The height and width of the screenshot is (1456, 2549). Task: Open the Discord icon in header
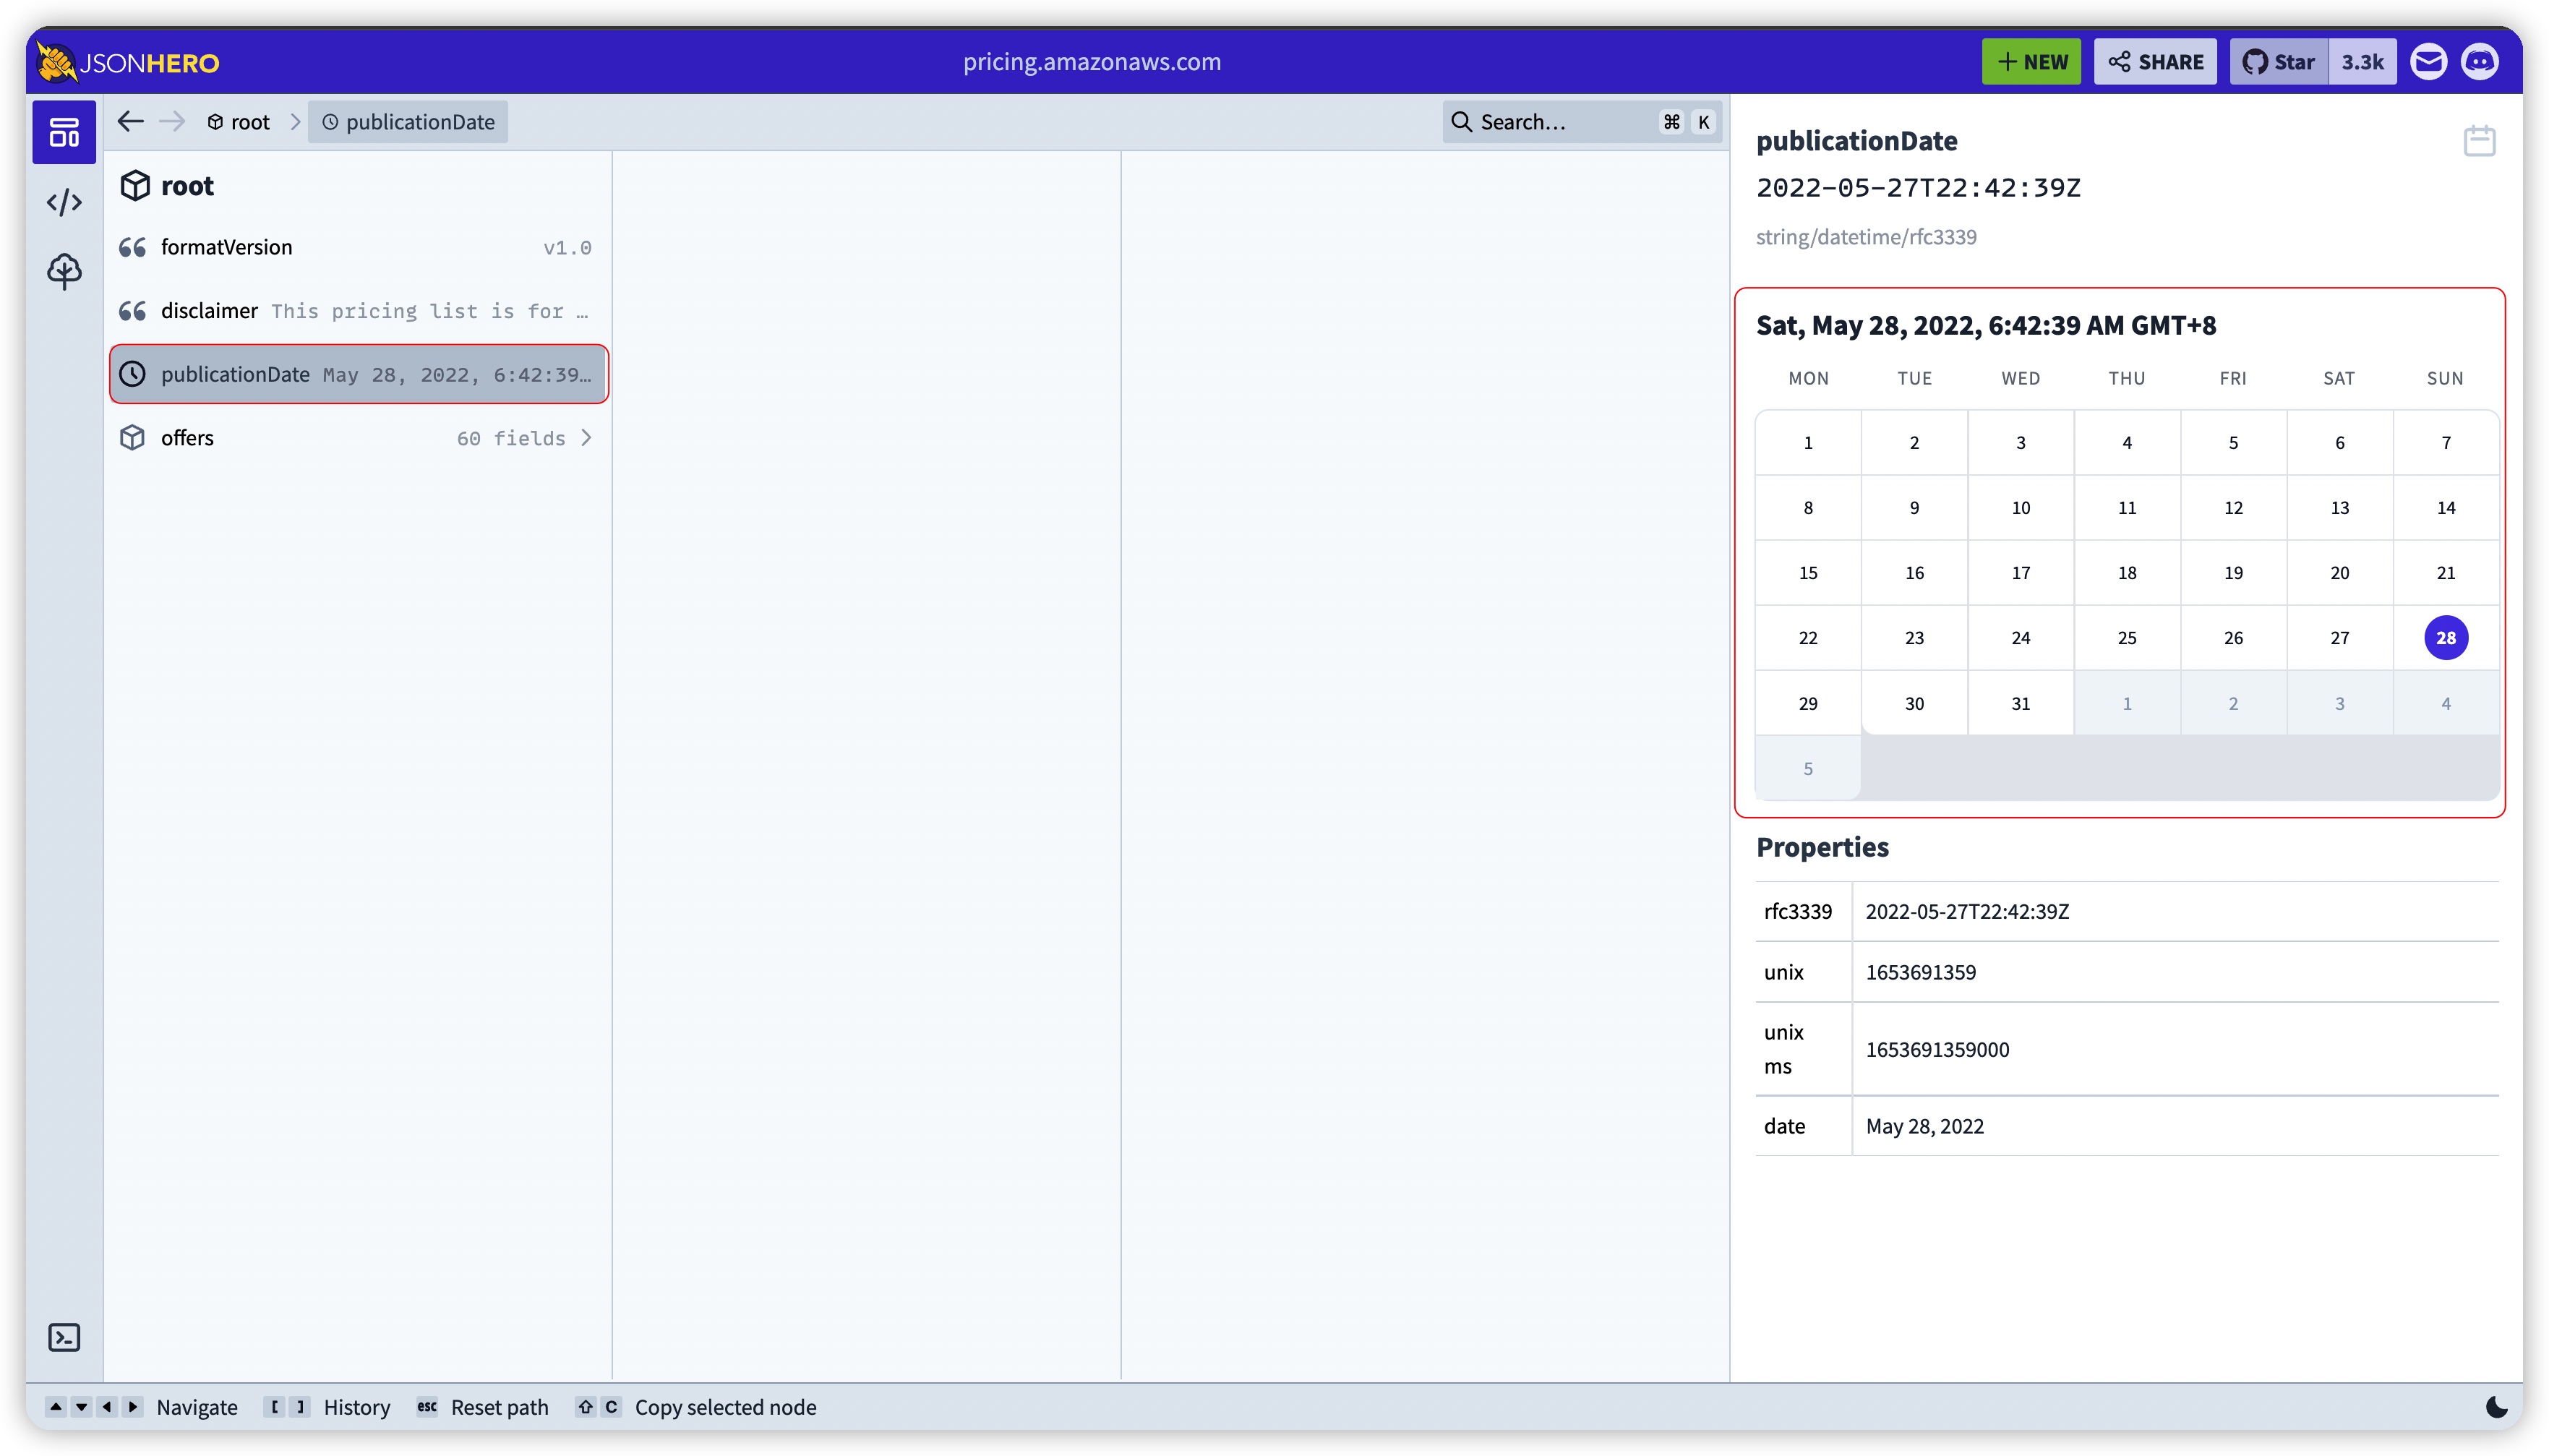pyautogui.click(x=2479, y=62)
